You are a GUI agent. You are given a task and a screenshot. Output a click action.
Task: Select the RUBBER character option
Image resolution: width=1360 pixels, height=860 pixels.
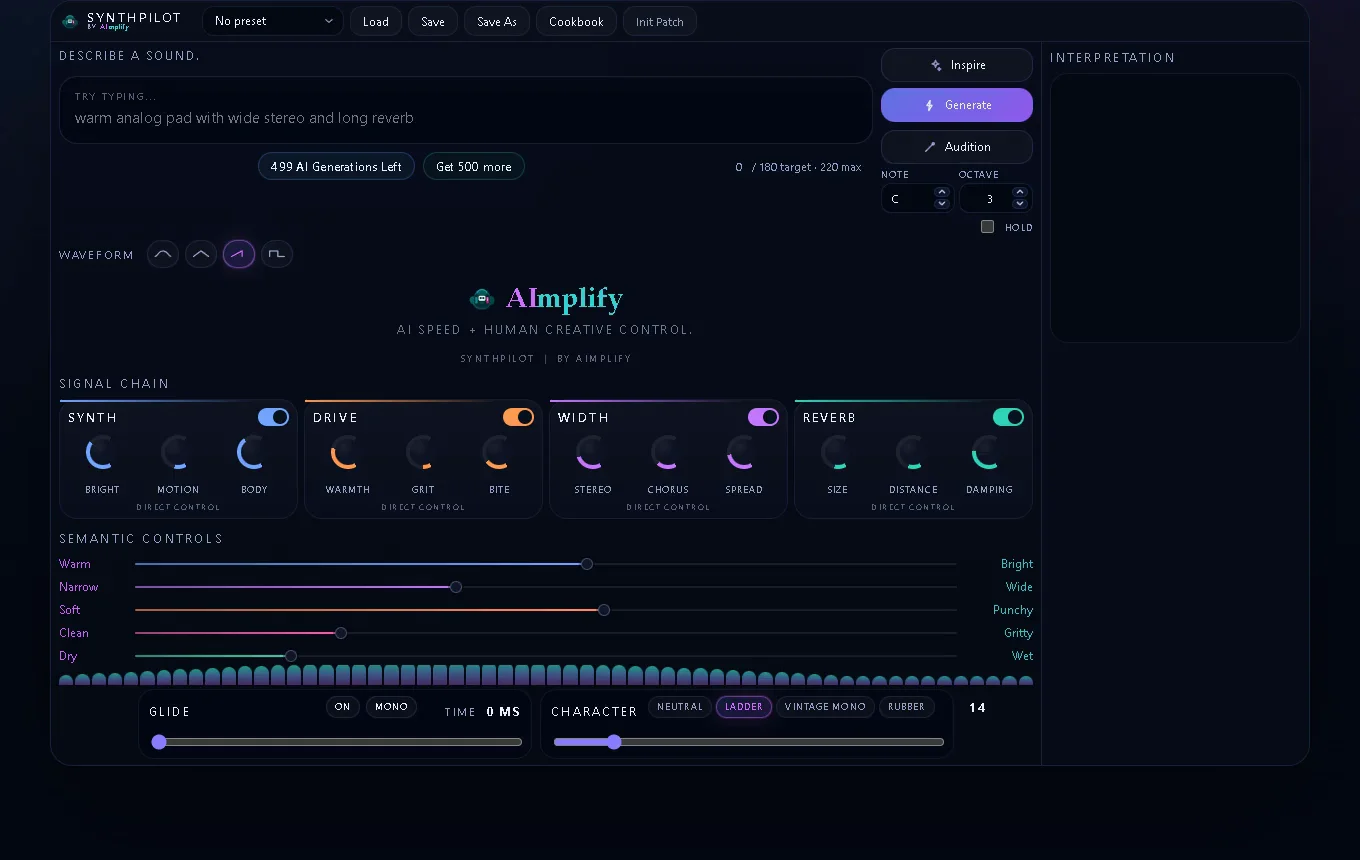coord(906,707)
